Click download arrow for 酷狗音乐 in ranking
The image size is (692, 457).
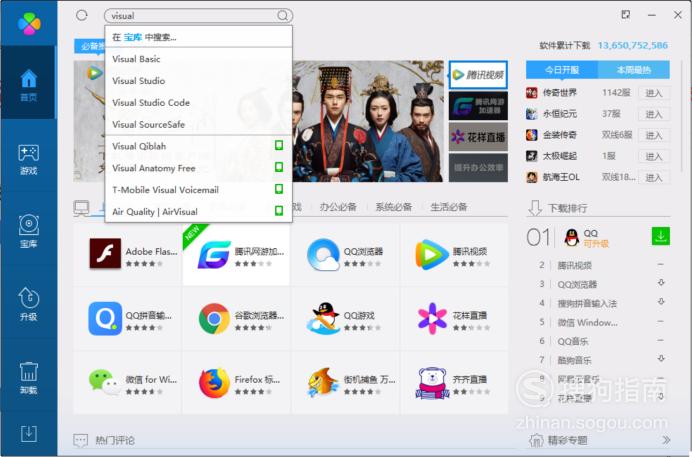click(x=661, y=359)
